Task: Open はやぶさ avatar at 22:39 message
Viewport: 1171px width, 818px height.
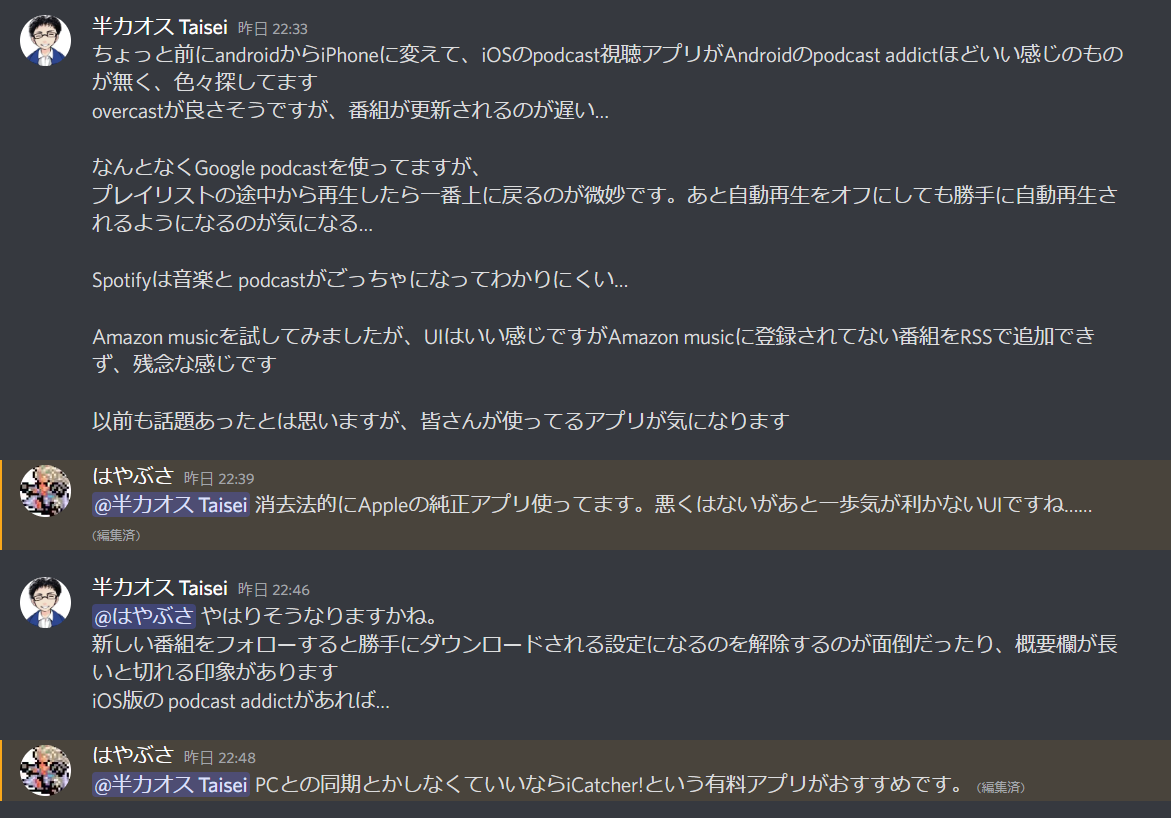Action: coord(45,491)
